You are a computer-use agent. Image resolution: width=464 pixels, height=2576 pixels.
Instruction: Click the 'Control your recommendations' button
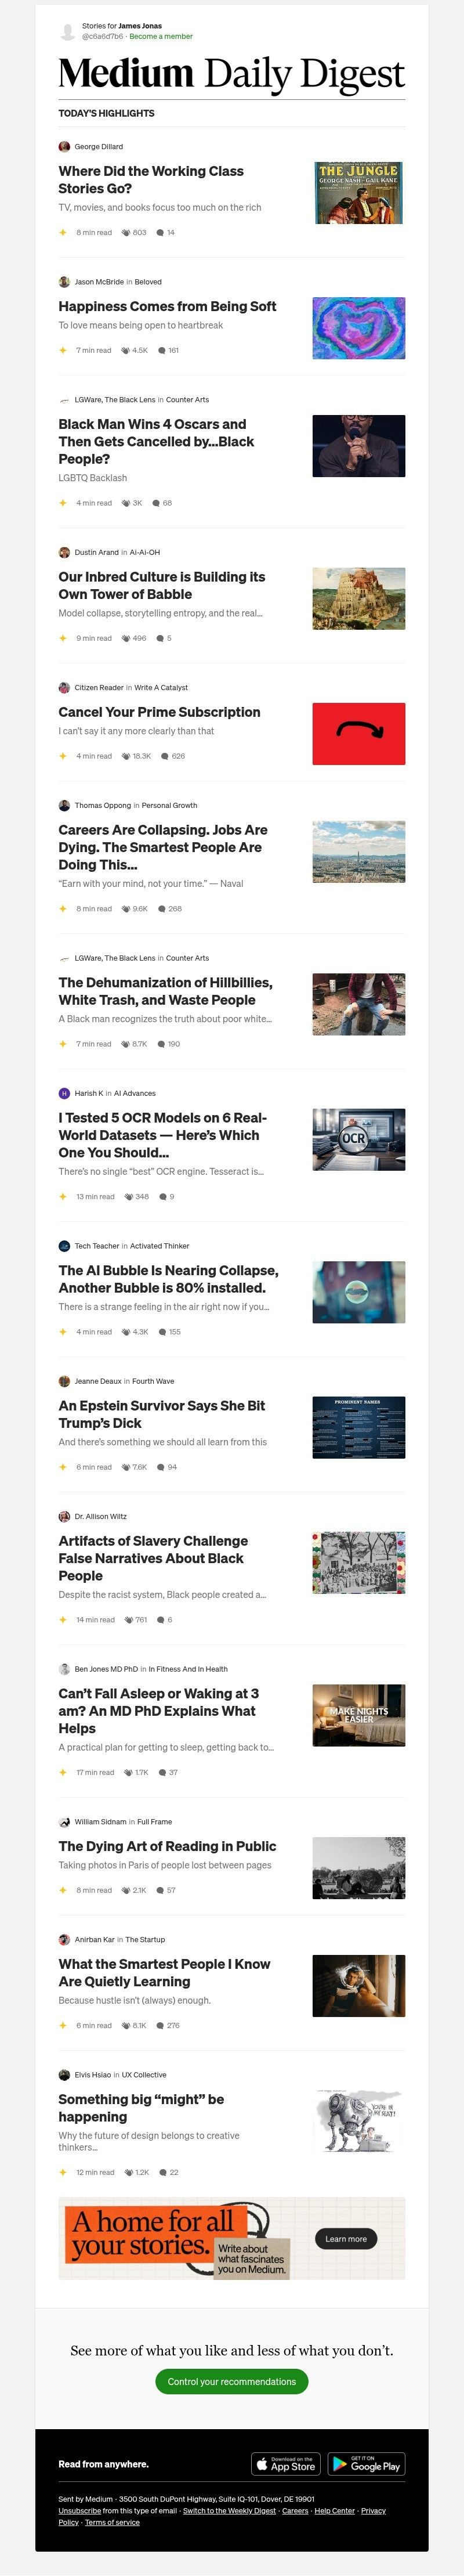click(232, 2381)
